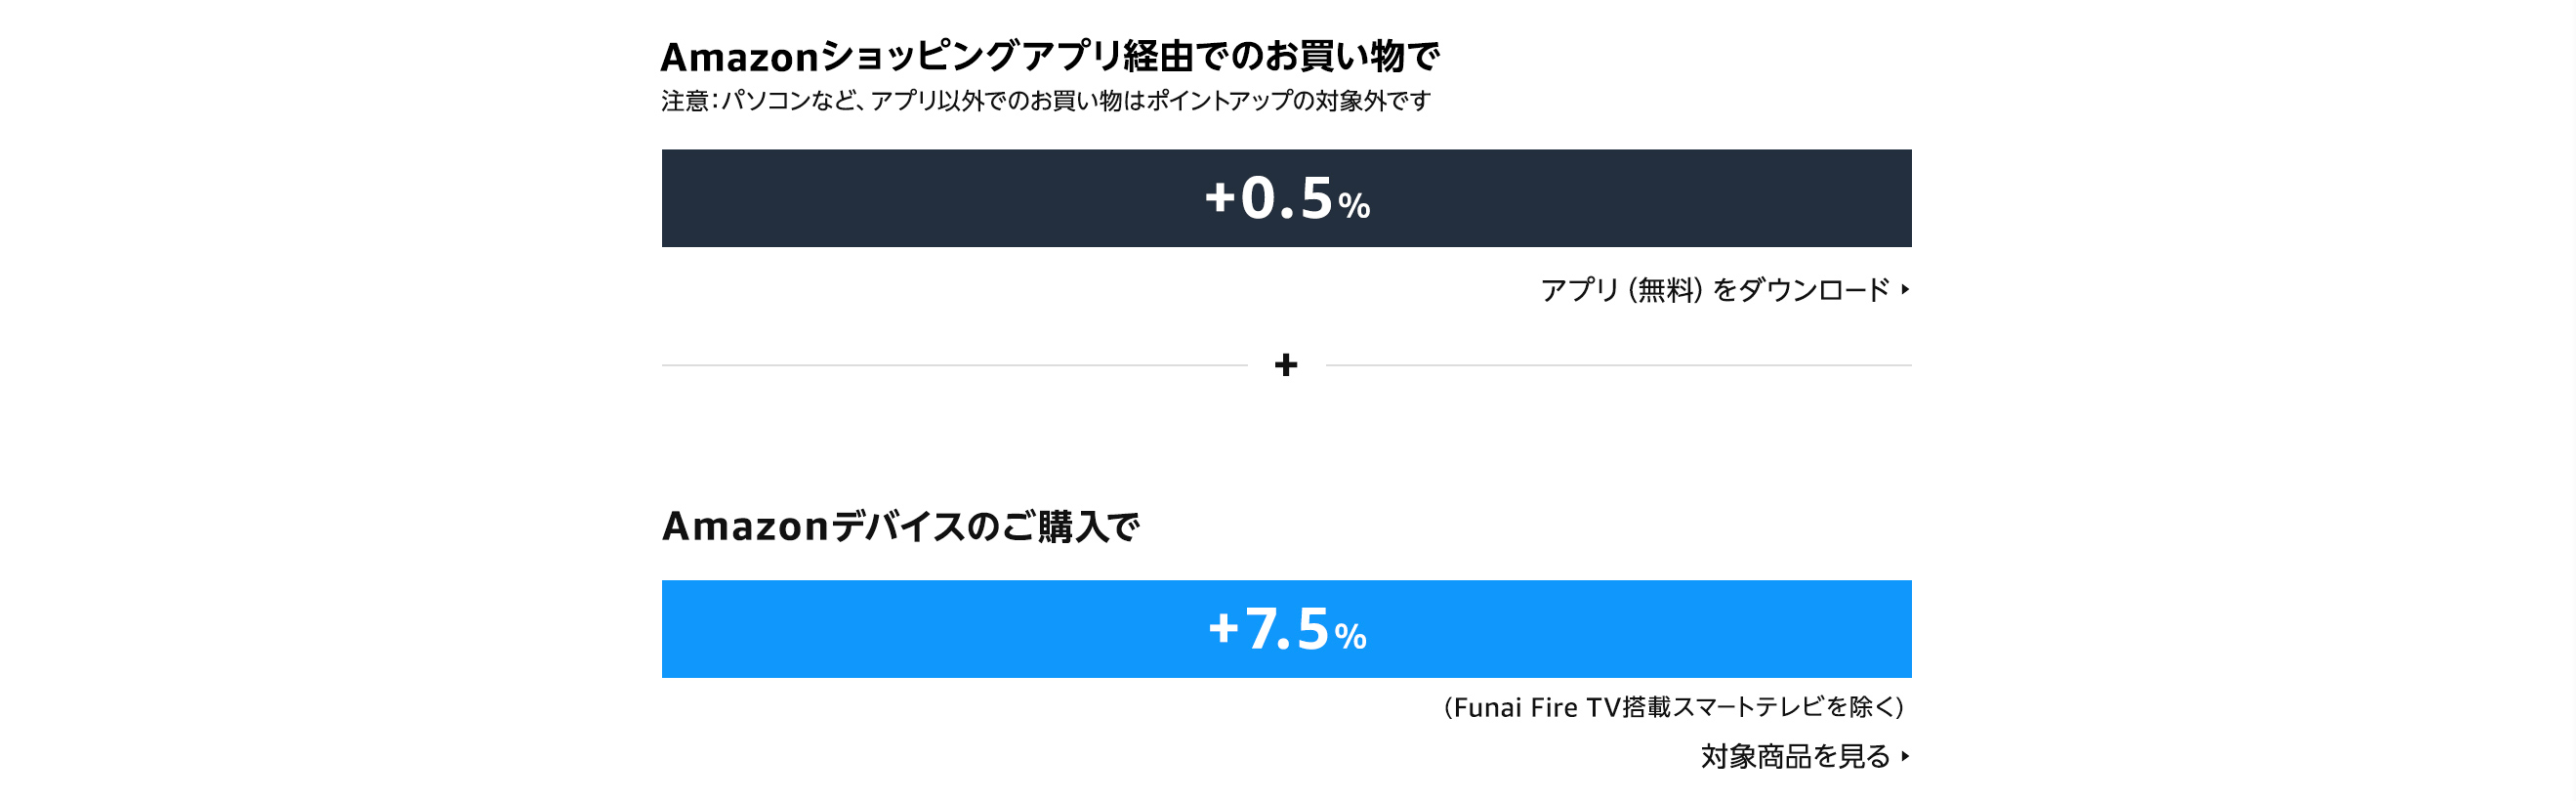Click the arrow beside アプリ (無料) をダウンロード
The height and width of the screenshot is (801, 2576).
(x=1905, y=290)
